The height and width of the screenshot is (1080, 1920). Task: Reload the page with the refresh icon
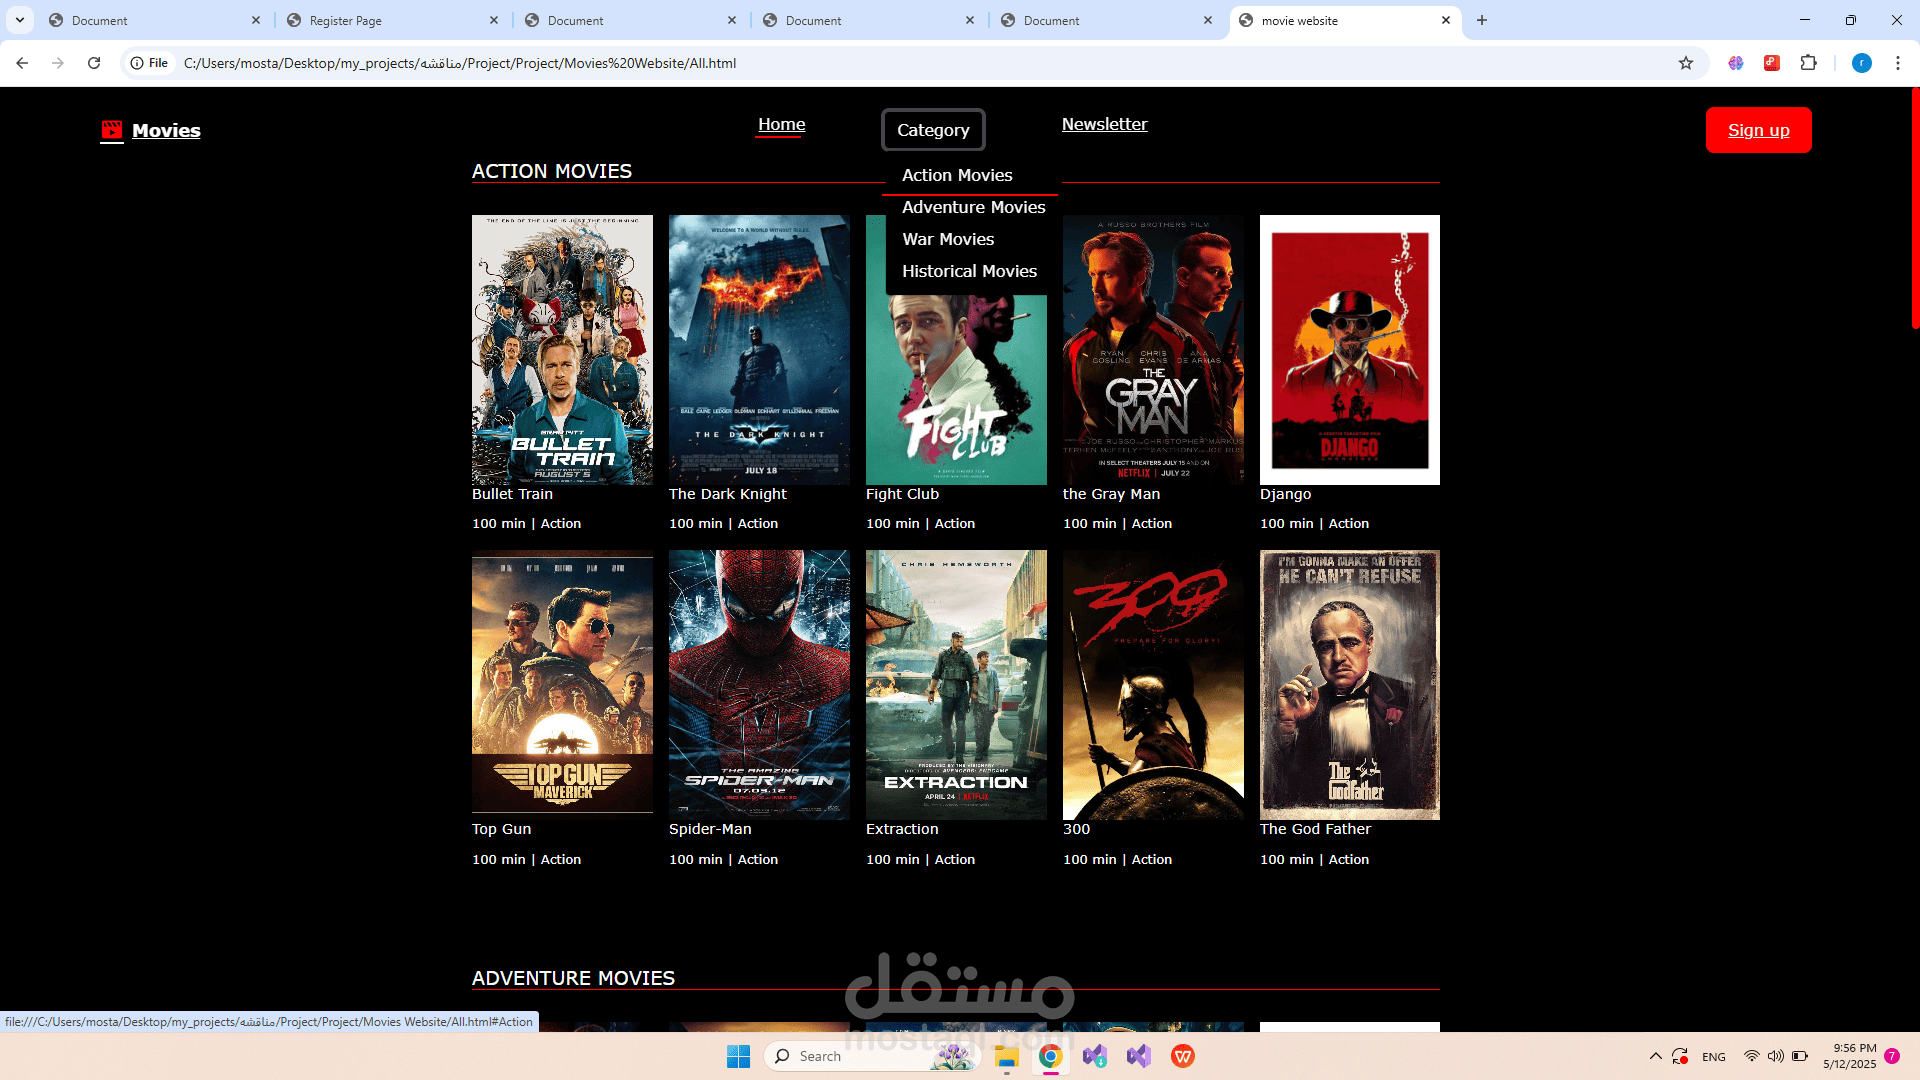(x=94, y=63)
